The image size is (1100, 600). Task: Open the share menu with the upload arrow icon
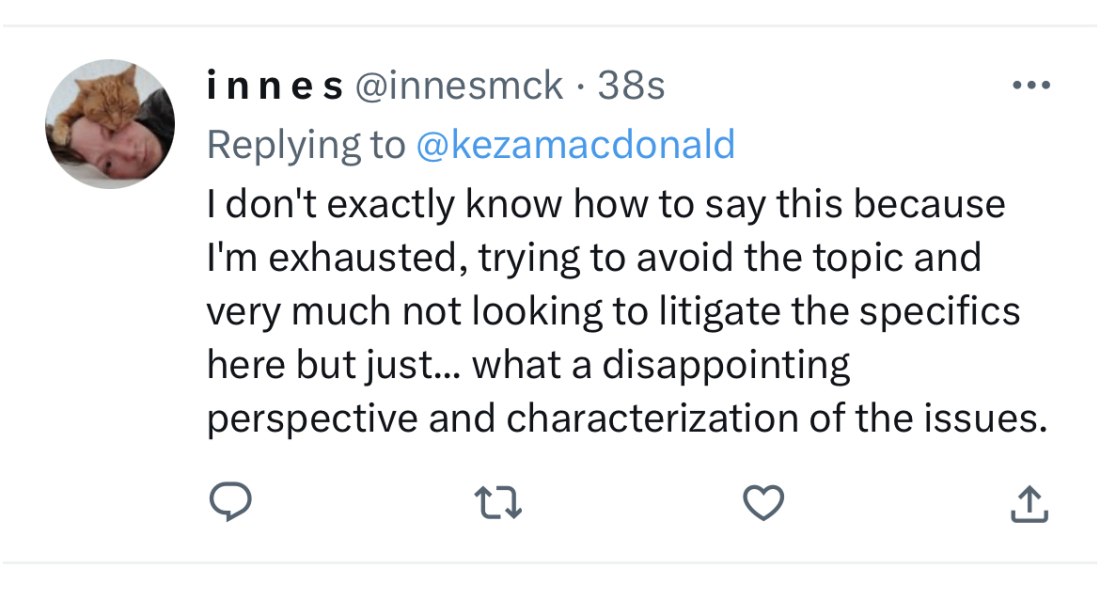click(x=1029, y=504)
